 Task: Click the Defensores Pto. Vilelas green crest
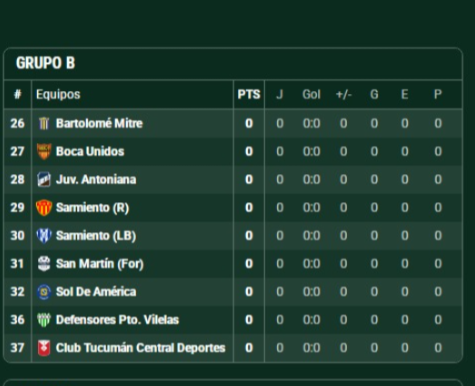[44, 320]
